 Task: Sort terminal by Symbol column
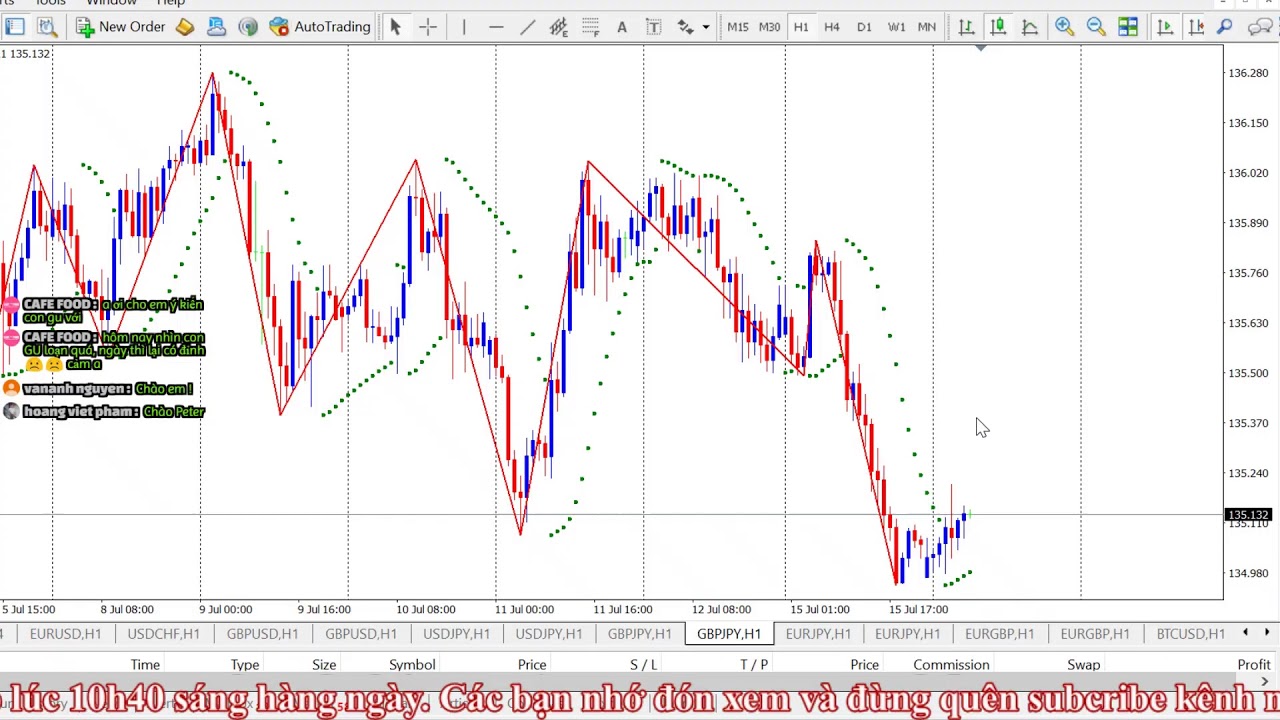(412, 664)
